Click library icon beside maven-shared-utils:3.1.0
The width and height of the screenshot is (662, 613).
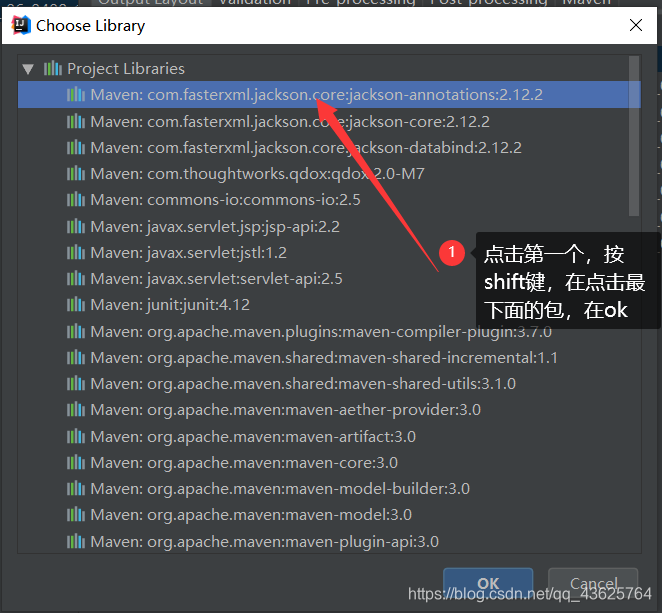coord(76,384)
